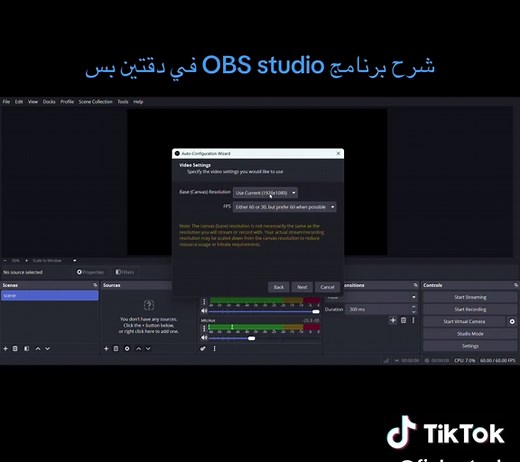Mute the Mic/Aux audio channel

204,338
